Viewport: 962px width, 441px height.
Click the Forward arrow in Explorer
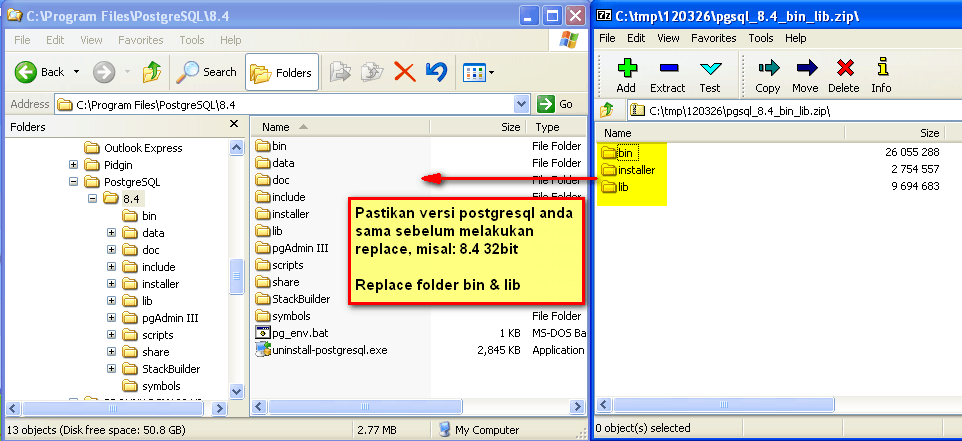[x=104, y=72]
